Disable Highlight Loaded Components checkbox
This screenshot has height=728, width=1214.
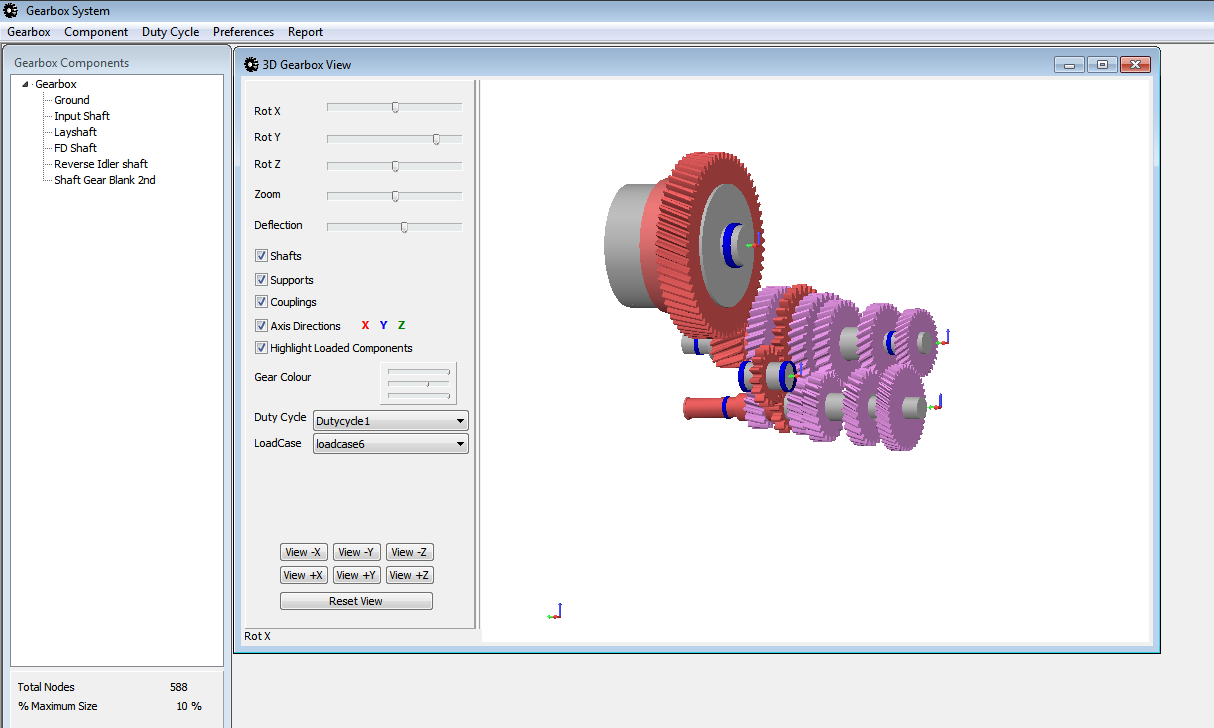click(261, 348)
